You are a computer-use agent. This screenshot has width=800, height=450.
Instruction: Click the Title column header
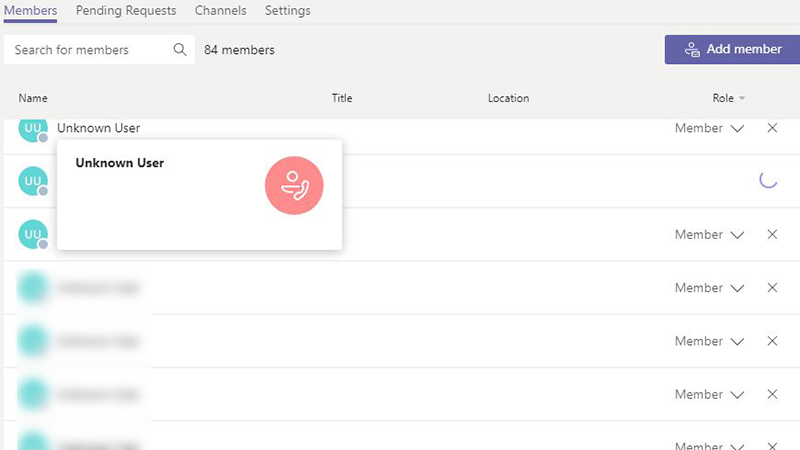342,98
